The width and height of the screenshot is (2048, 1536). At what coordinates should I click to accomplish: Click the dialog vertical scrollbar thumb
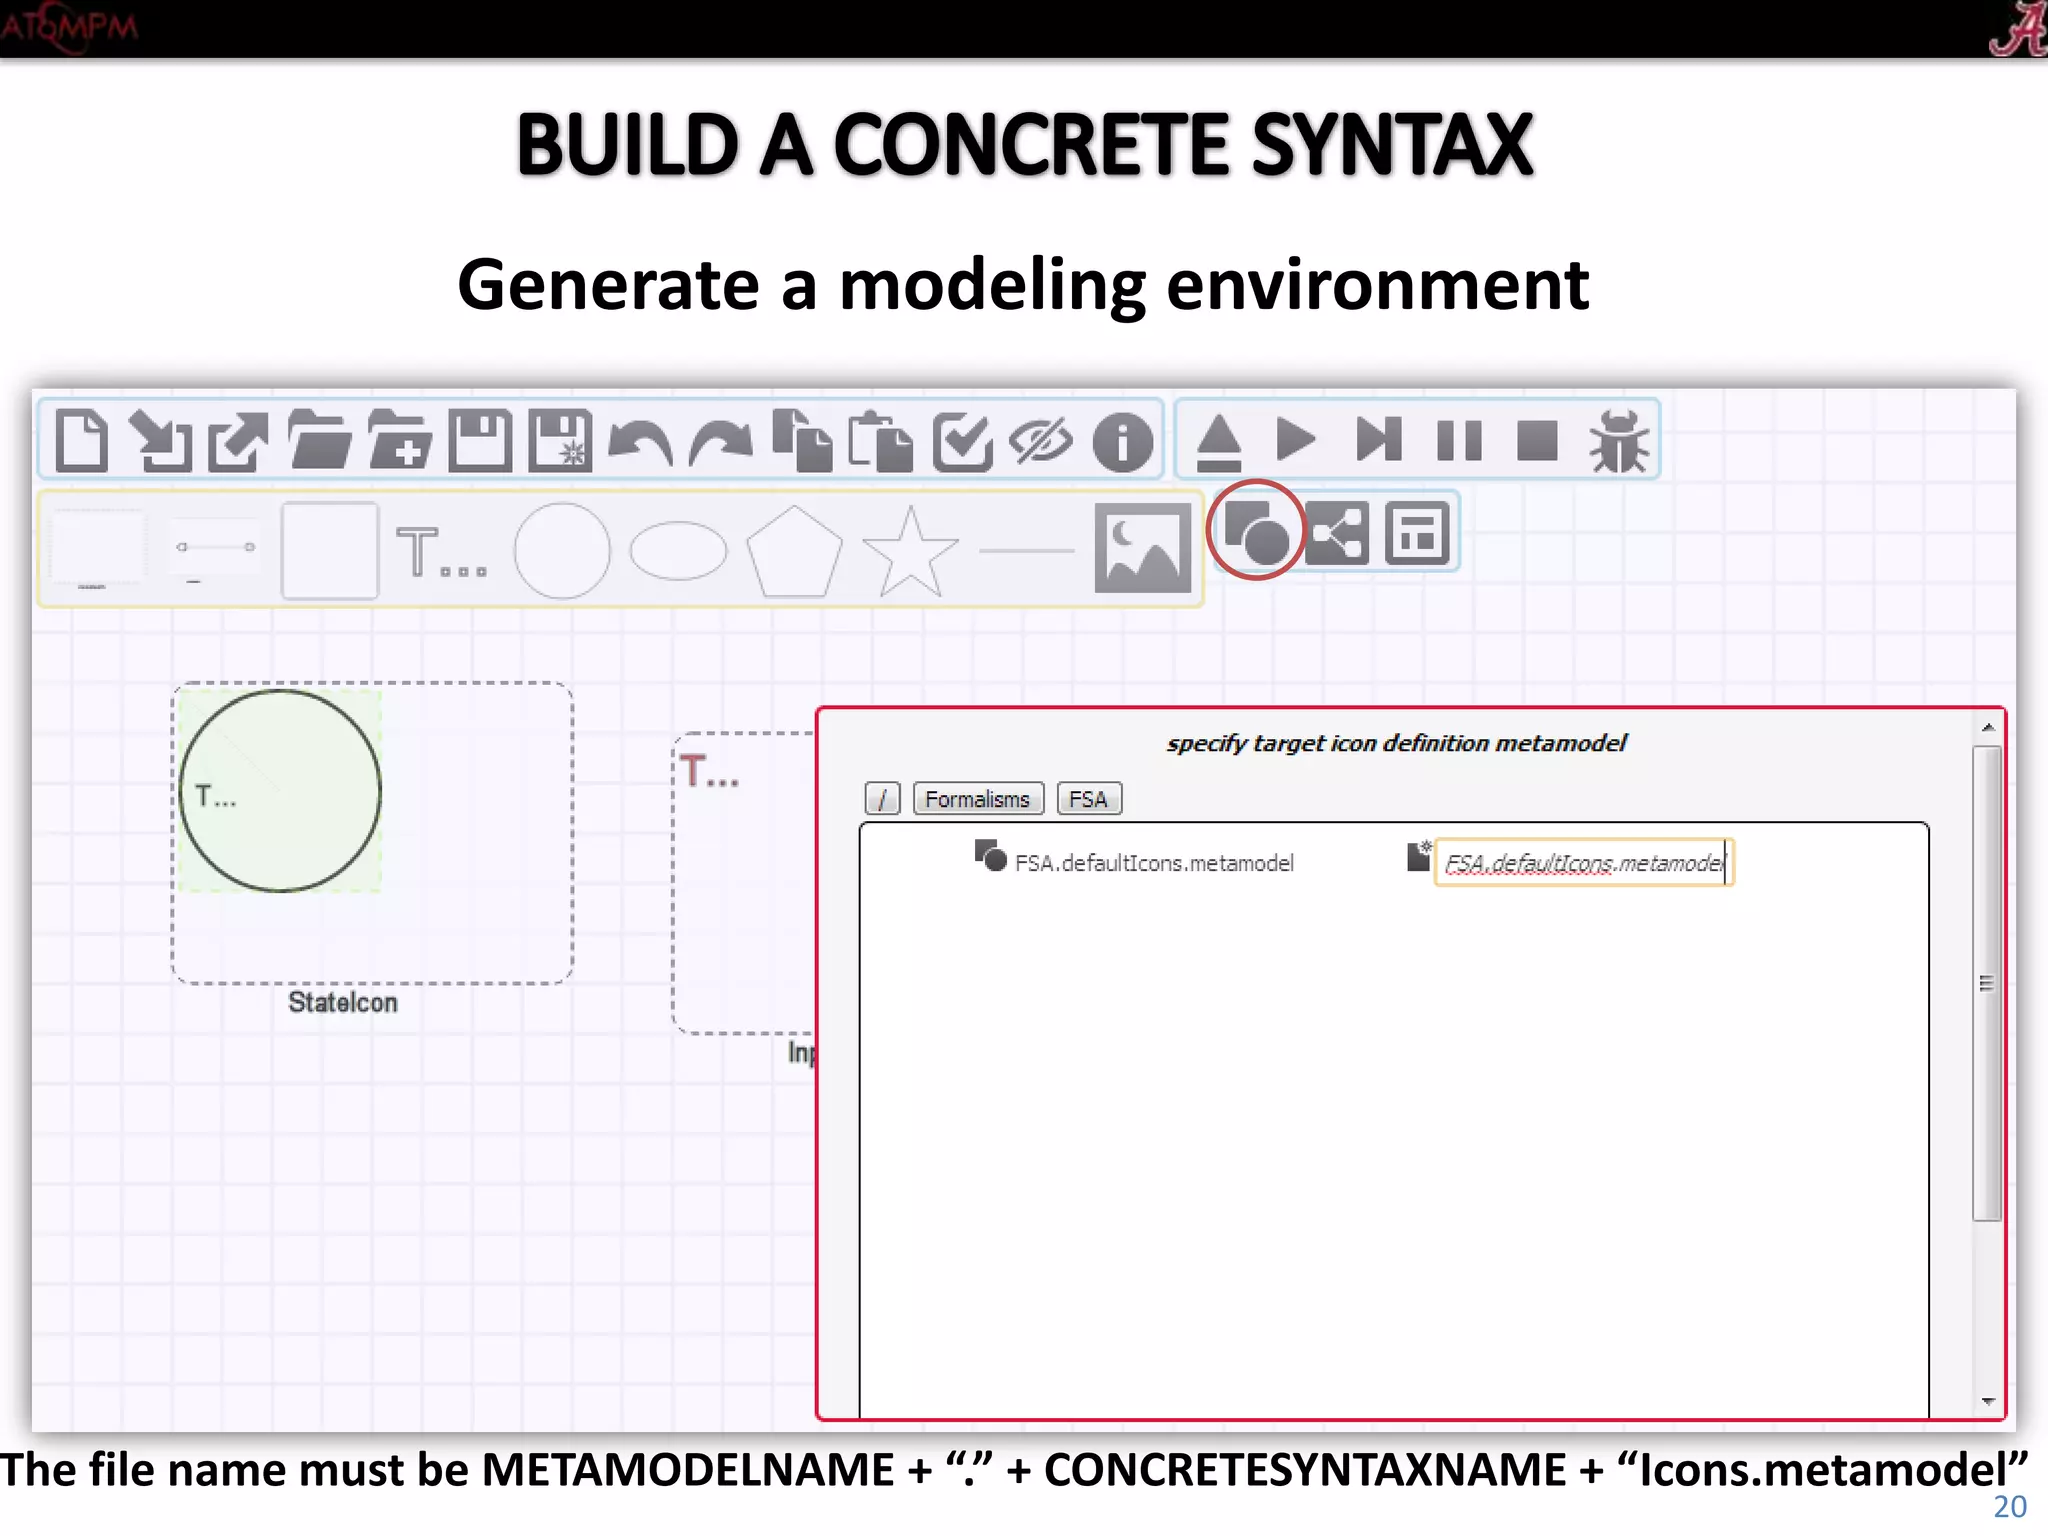coord(1987,983)
